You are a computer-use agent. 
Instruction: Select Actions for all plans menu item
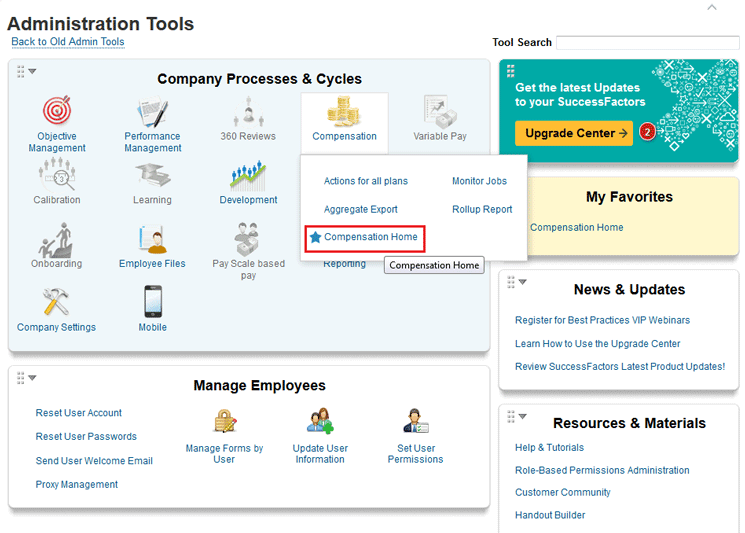[x=366, y=182]
